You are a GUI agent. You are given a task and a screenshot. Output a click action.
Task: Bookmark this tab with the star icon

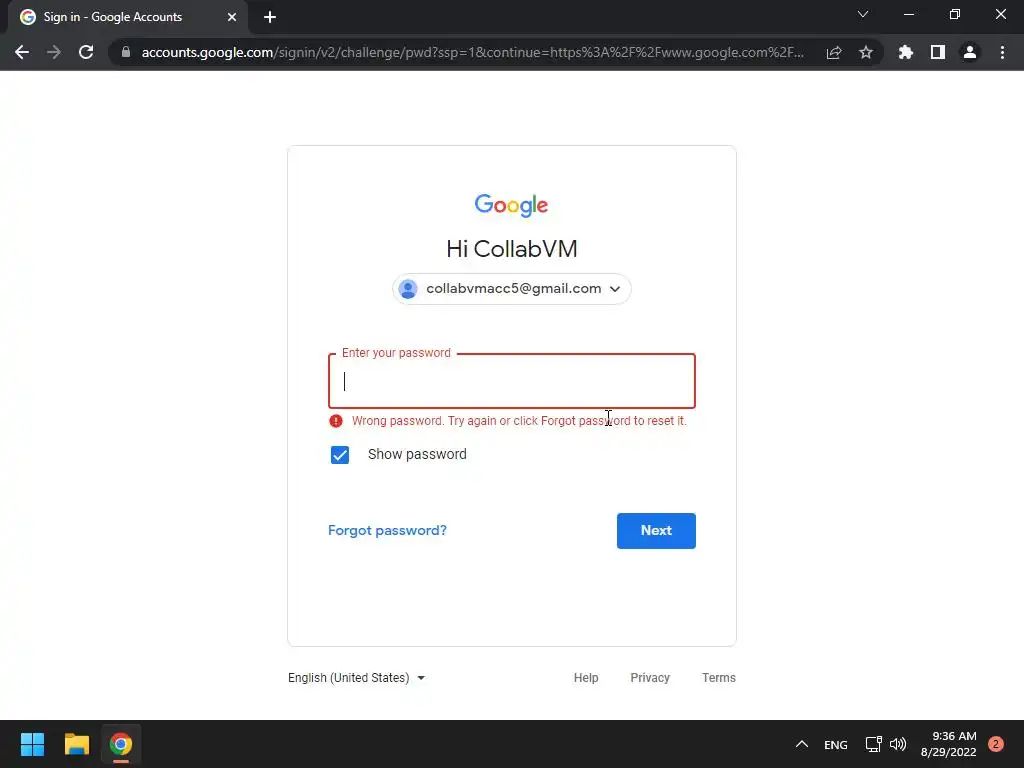(866, 52)
